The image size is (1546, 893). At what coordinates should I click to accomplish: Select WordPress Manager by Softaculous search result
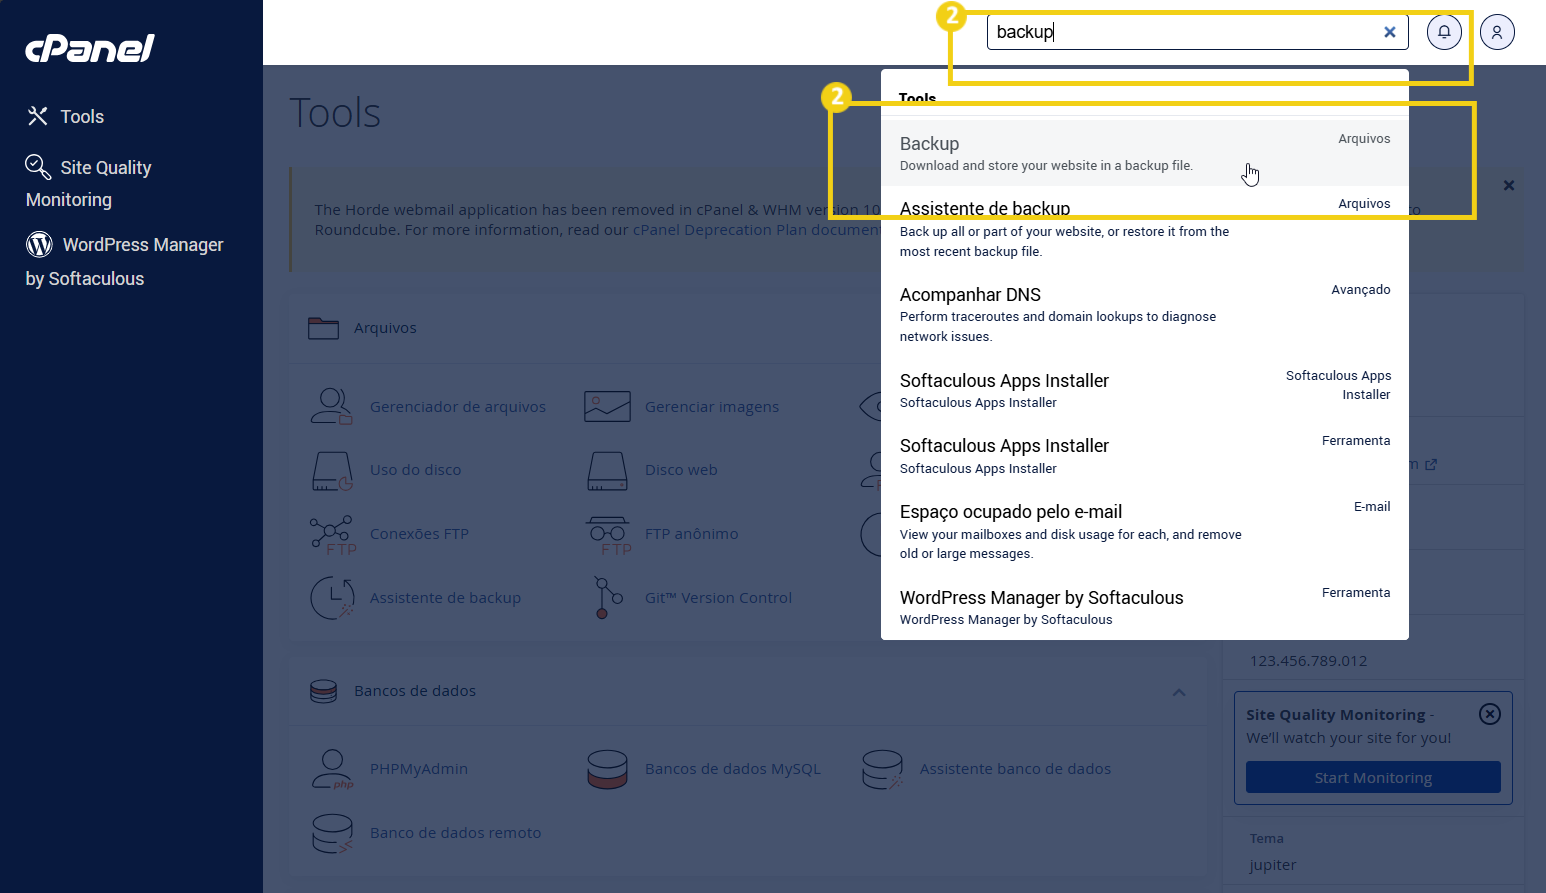point(1145,607)
